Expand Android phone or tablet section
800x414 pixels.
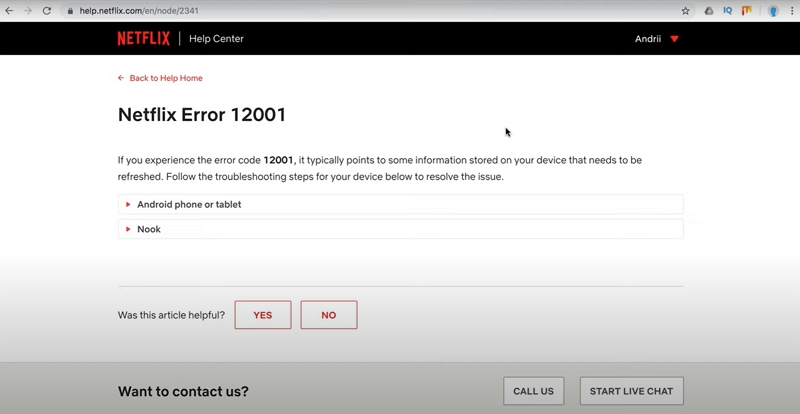click(x=401, y=204)
